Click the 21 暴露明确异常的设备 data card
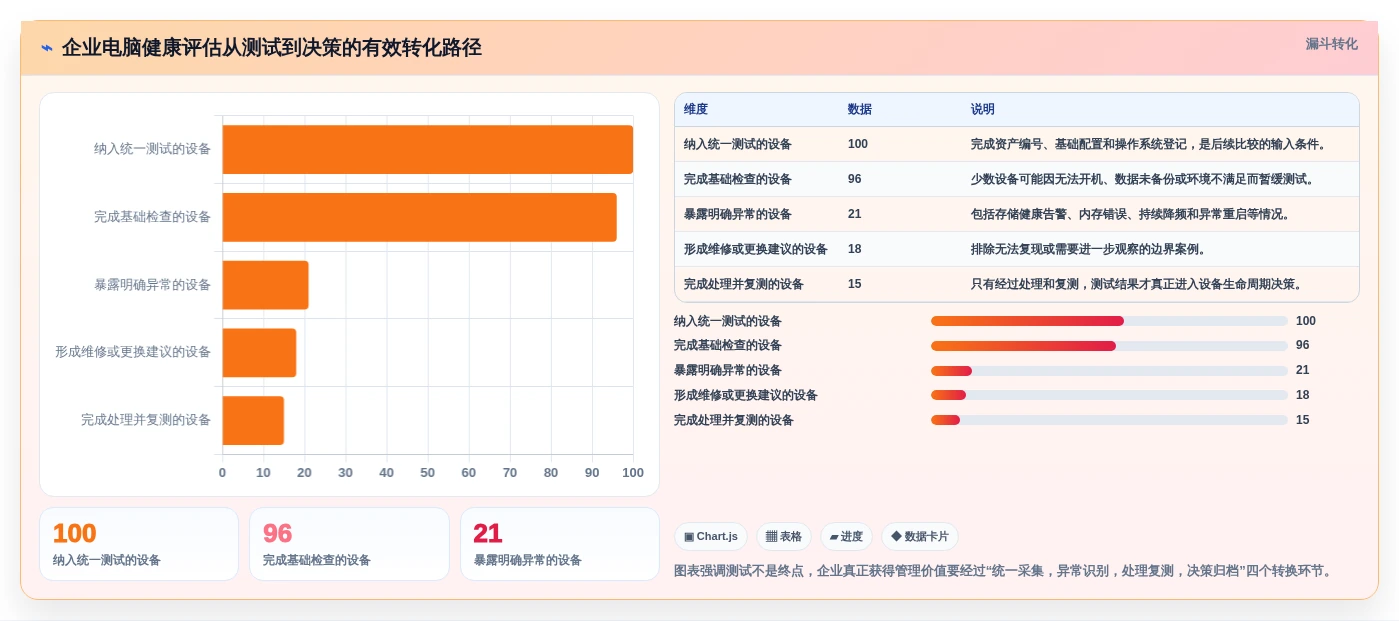Image resolution: width=1399 pixels, height=621 pixels. (x=560, y=544)
